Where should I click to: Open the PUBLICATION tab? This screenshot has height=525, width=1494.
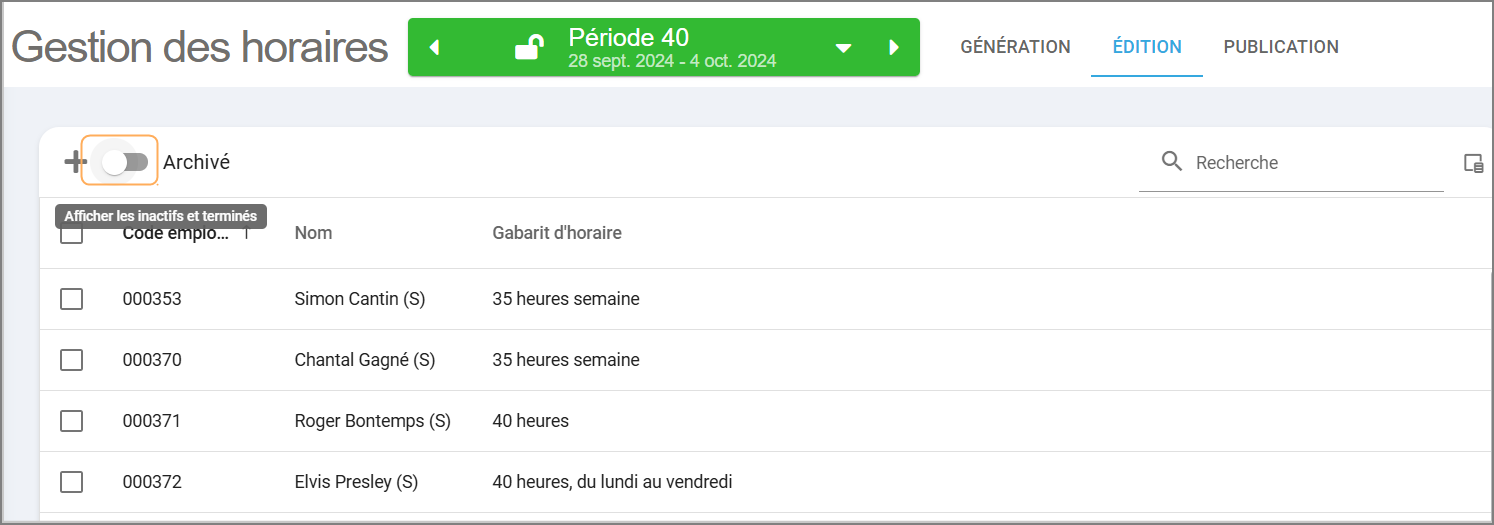1281,47
